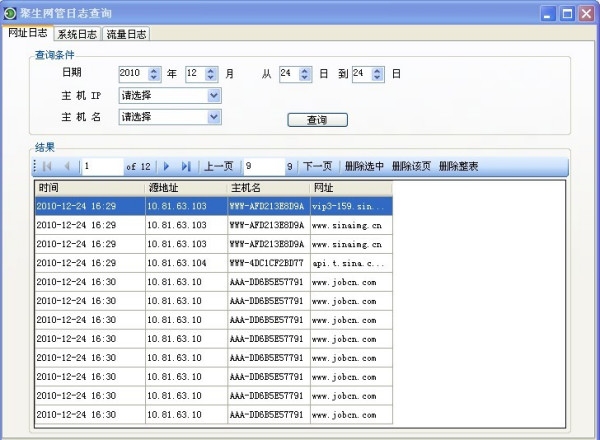Click 删除整表 to clear the table
Image resolution: width=600 pixels, height=440 pixels.
point(458,166)
